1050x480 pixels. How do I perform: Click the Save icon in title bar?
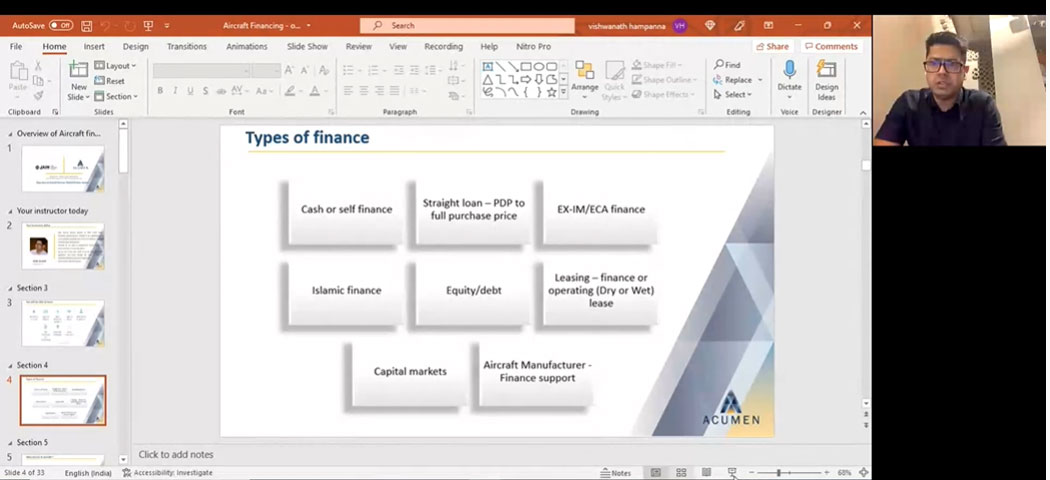pos(87,25)
